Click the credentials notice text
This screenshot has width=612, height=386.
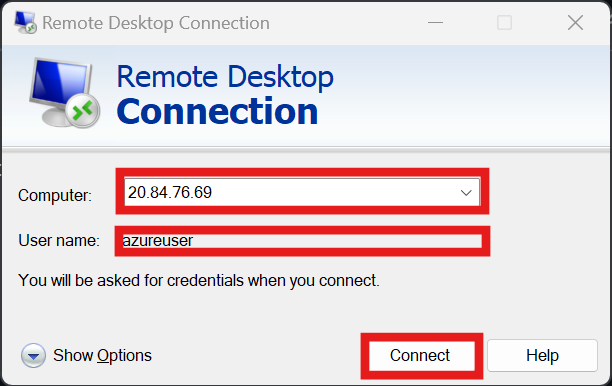pyautogui.click(x=199, y=281)
